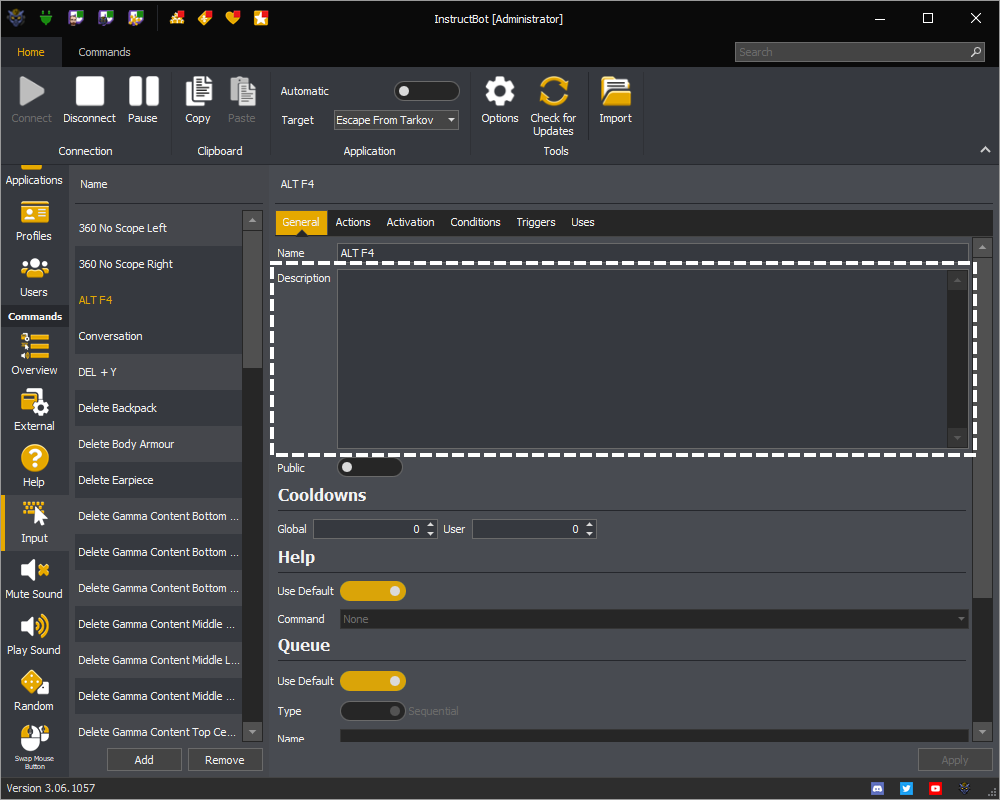Viewport: 1000px width, 800px height.
Task: Click the green plug connection icon in title bar
Action: point(45,18)
